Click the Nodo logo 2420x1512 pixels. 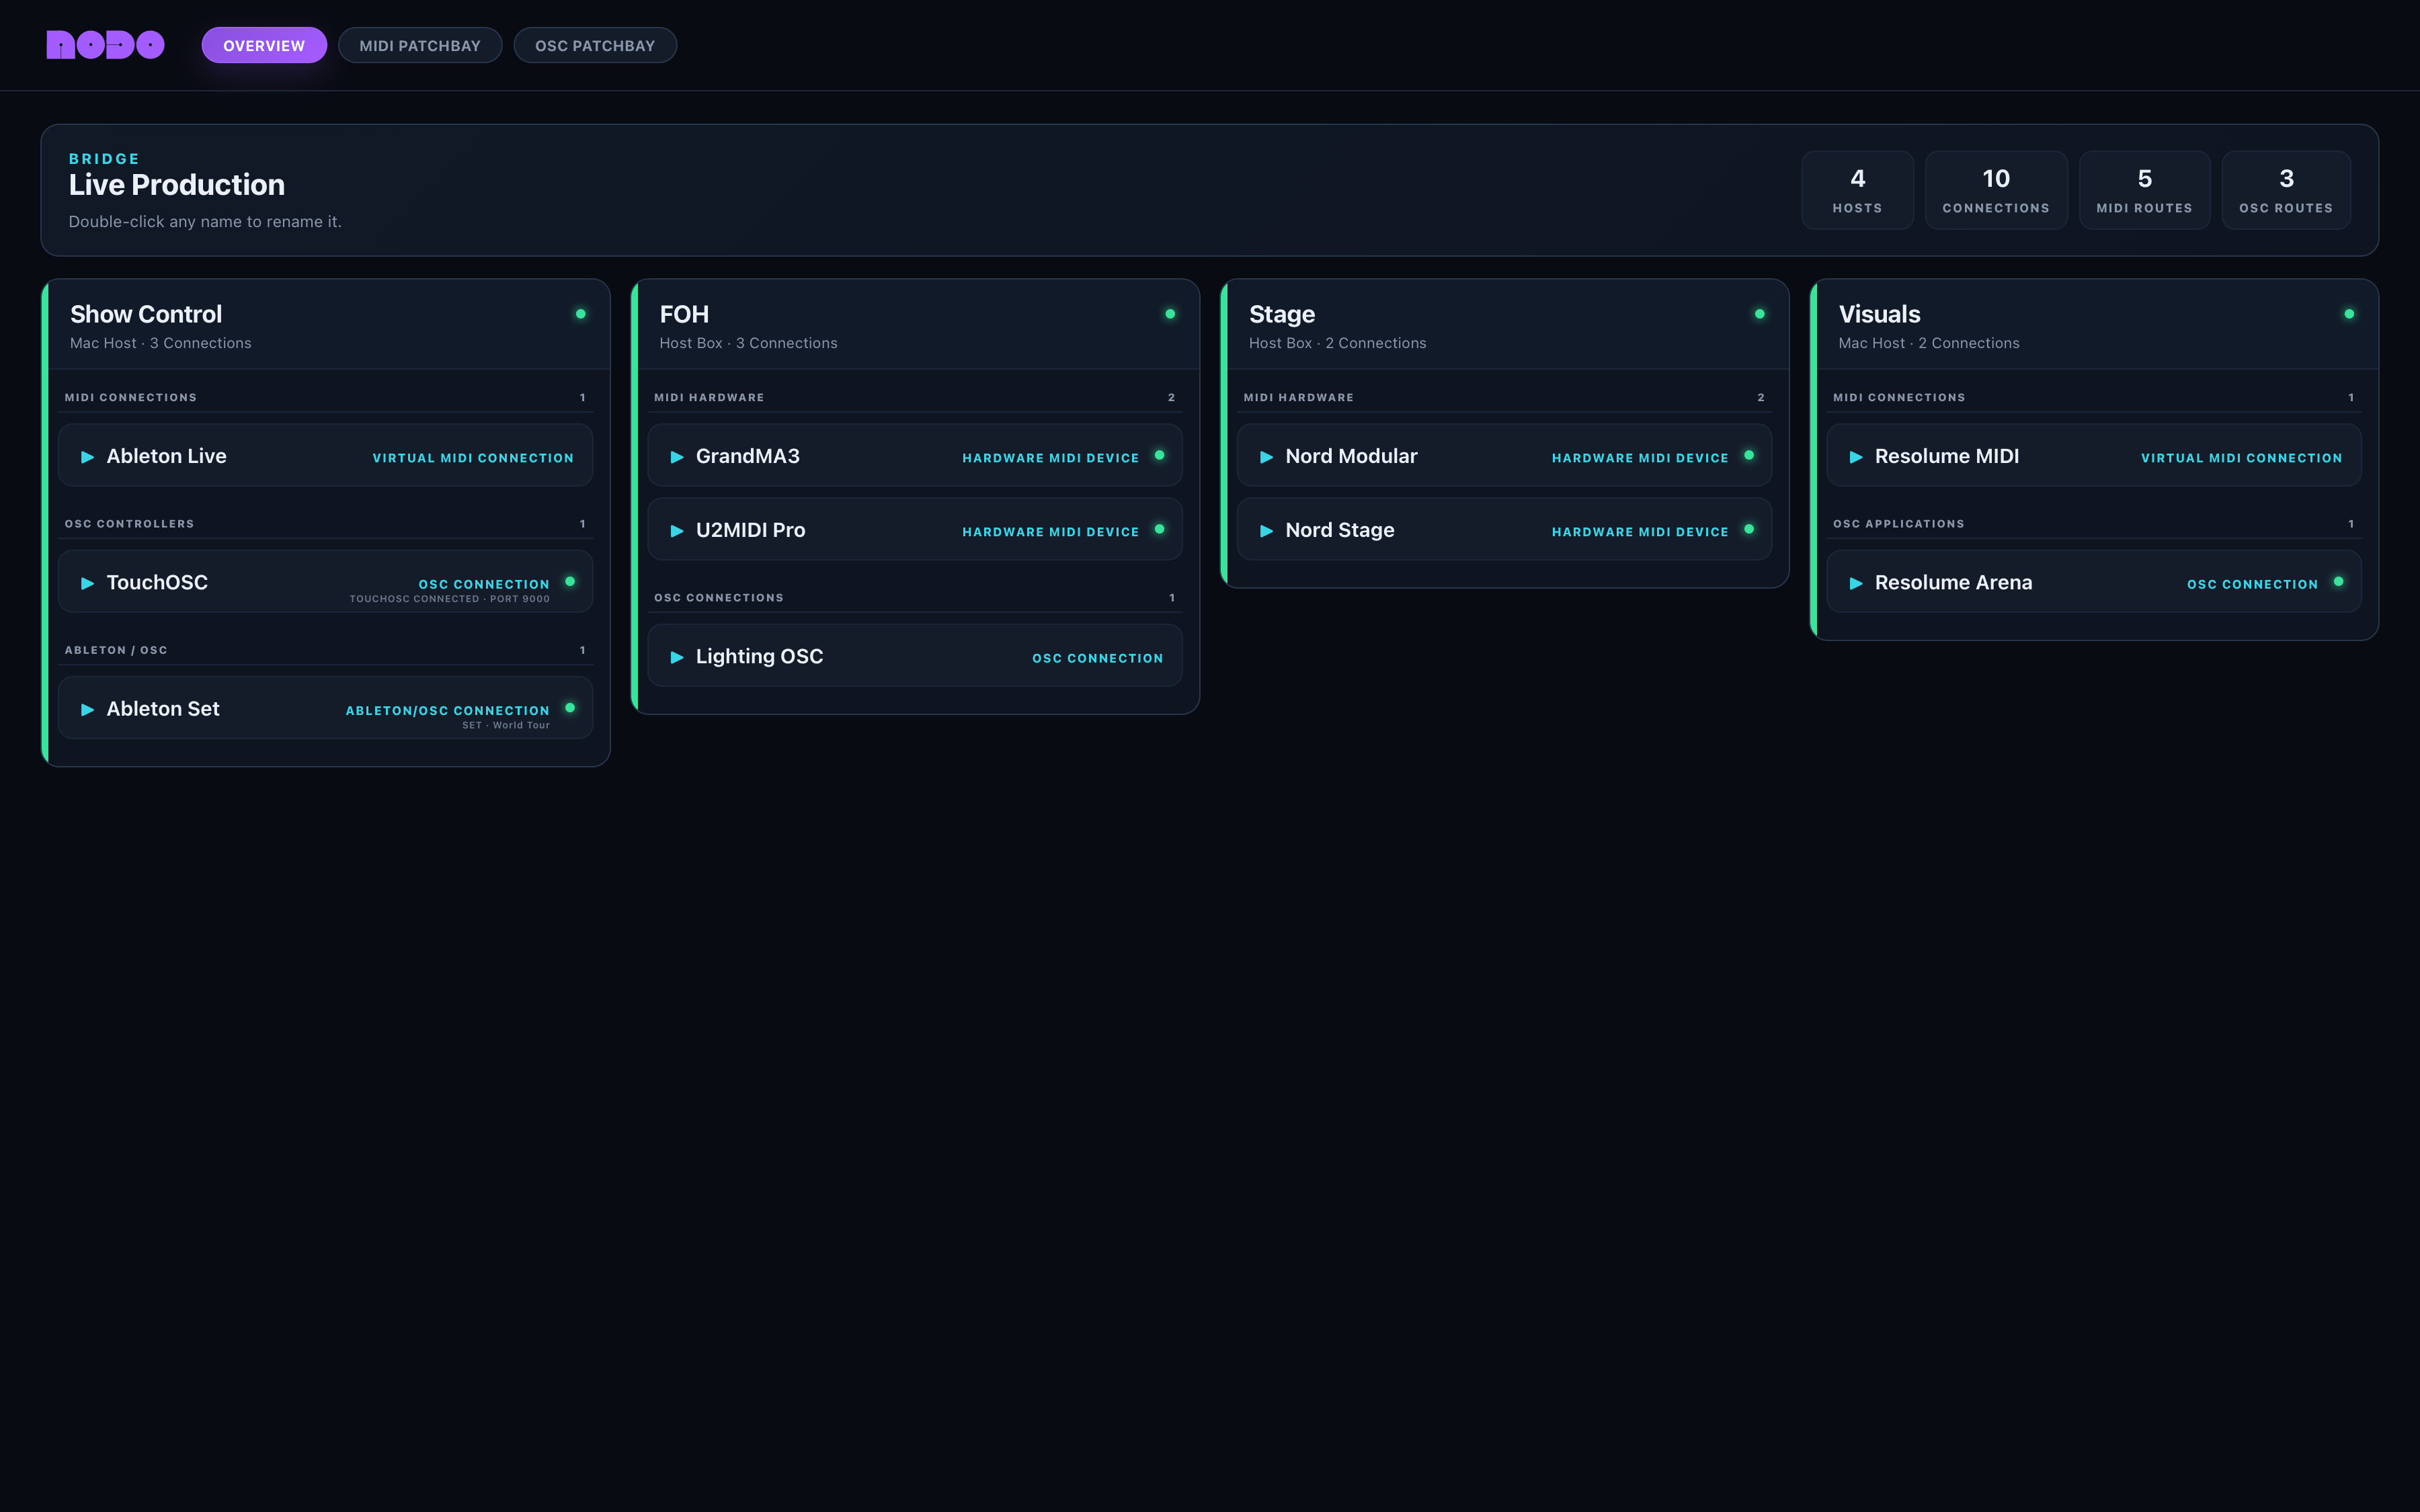105,45
